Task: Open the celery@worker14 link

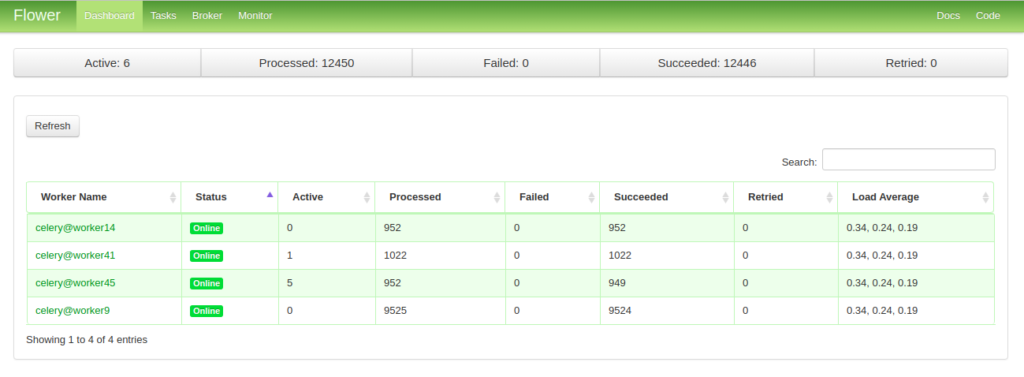Action: (x=75, y=227)
